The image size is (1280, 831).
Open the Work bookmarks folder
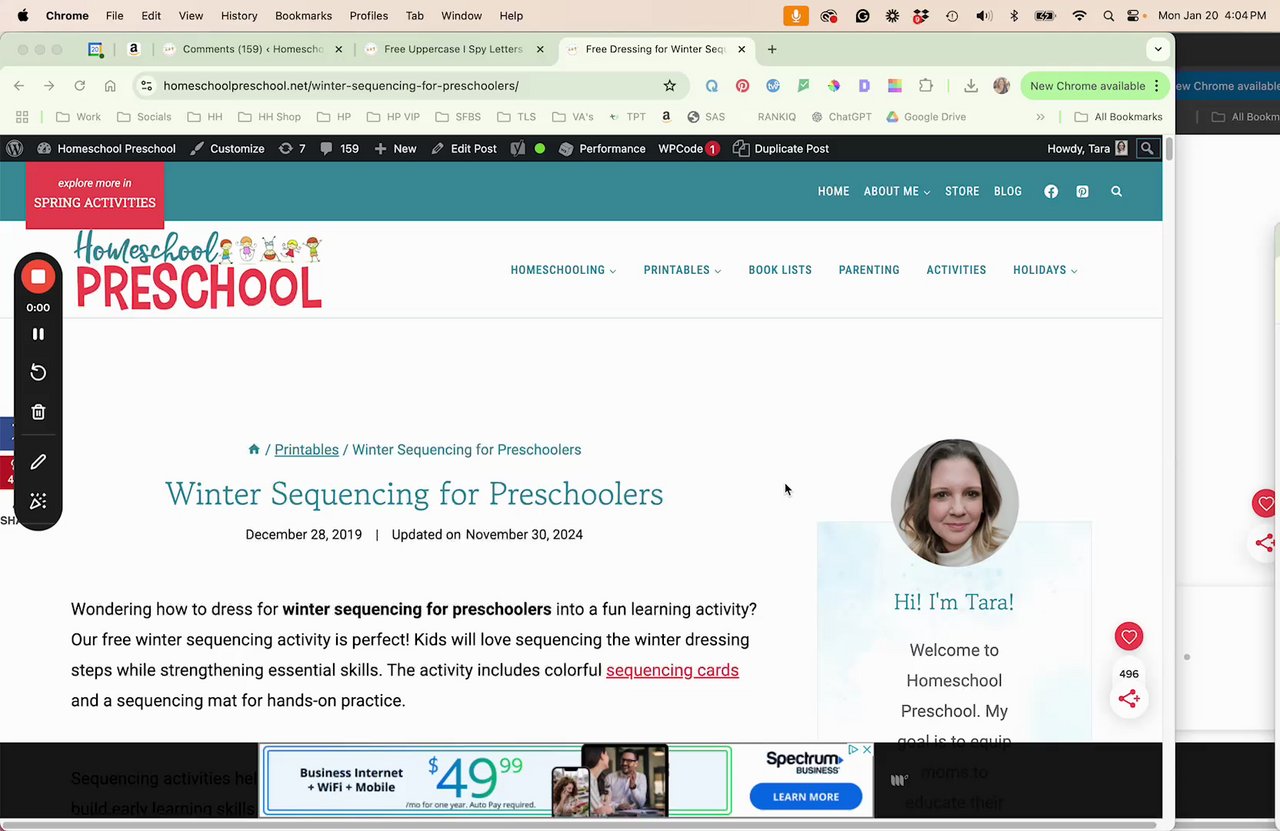coord(78,117)
